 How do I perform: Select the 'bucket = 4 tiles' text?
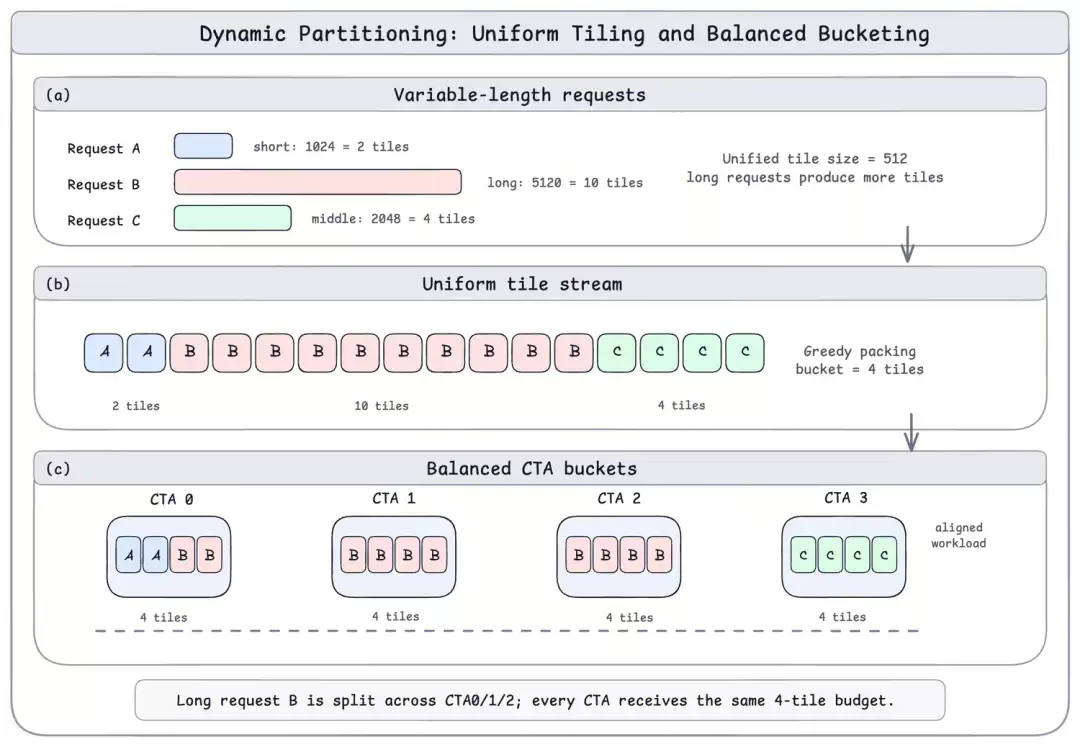(x=860, y=370)
